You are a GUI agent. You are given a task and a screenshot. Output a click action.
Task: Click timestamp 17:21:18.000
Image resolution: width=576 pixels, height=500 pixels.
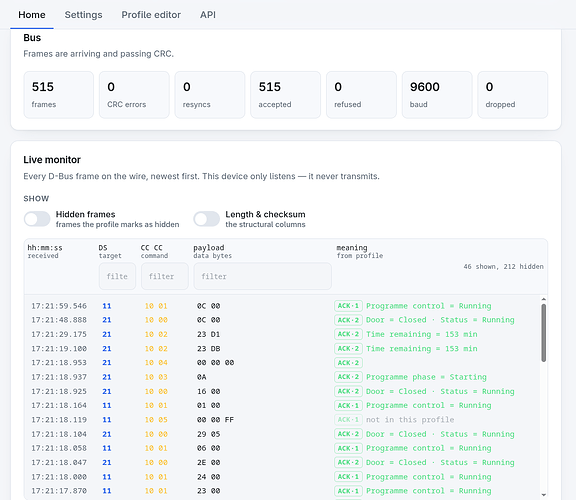click(x=59, y=476)
